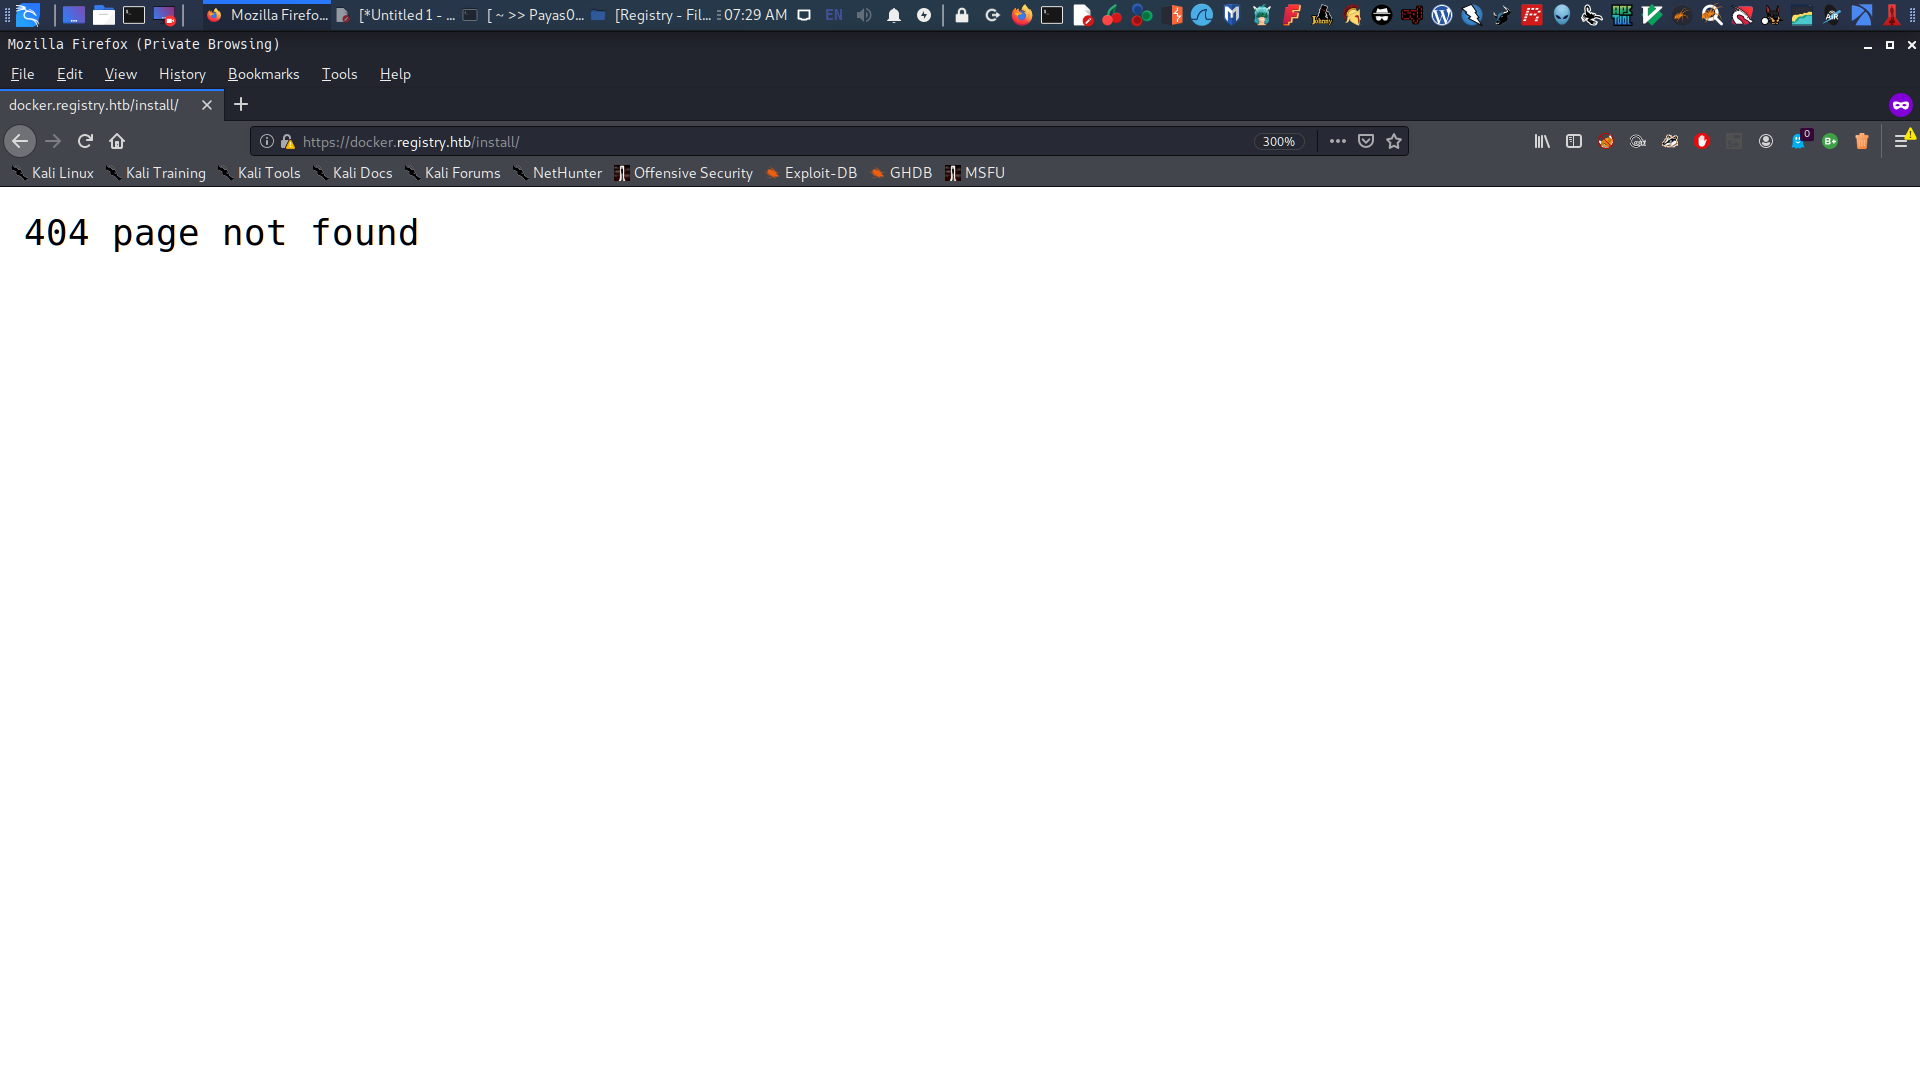Launch the WordPress scanner panel icon

tap(1442, 15)
